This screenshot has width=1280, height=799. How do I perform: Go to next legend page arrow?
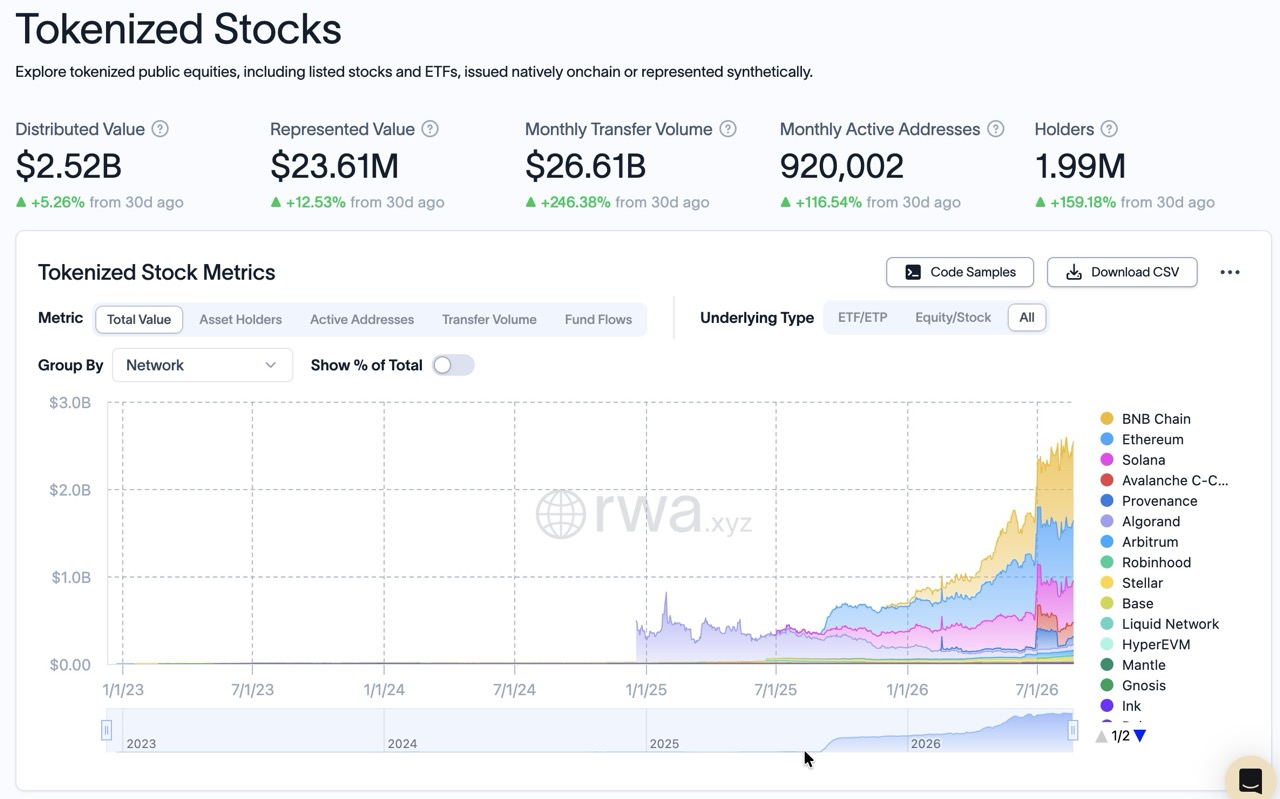tap(1140, 736)
